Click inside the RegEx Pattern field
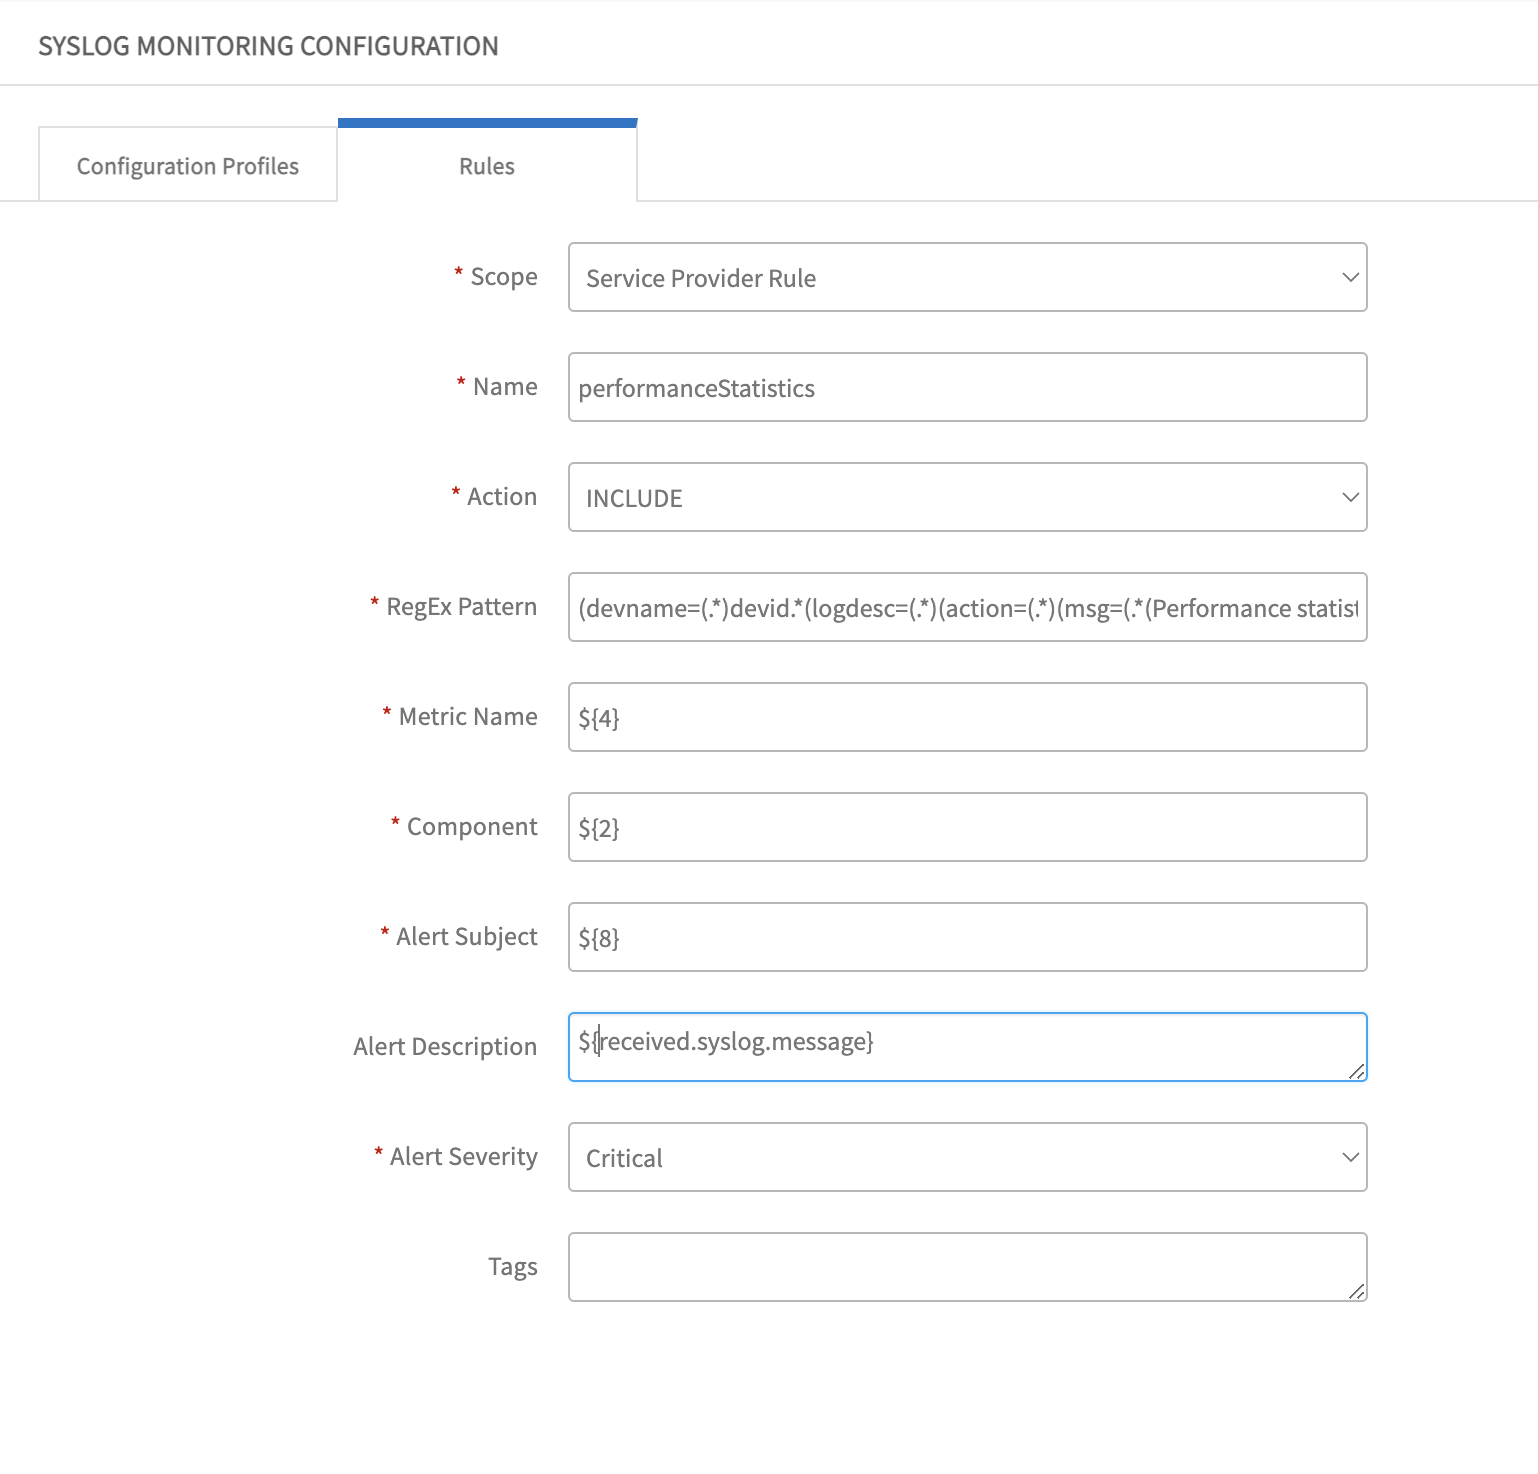 [x=966, y=607]
